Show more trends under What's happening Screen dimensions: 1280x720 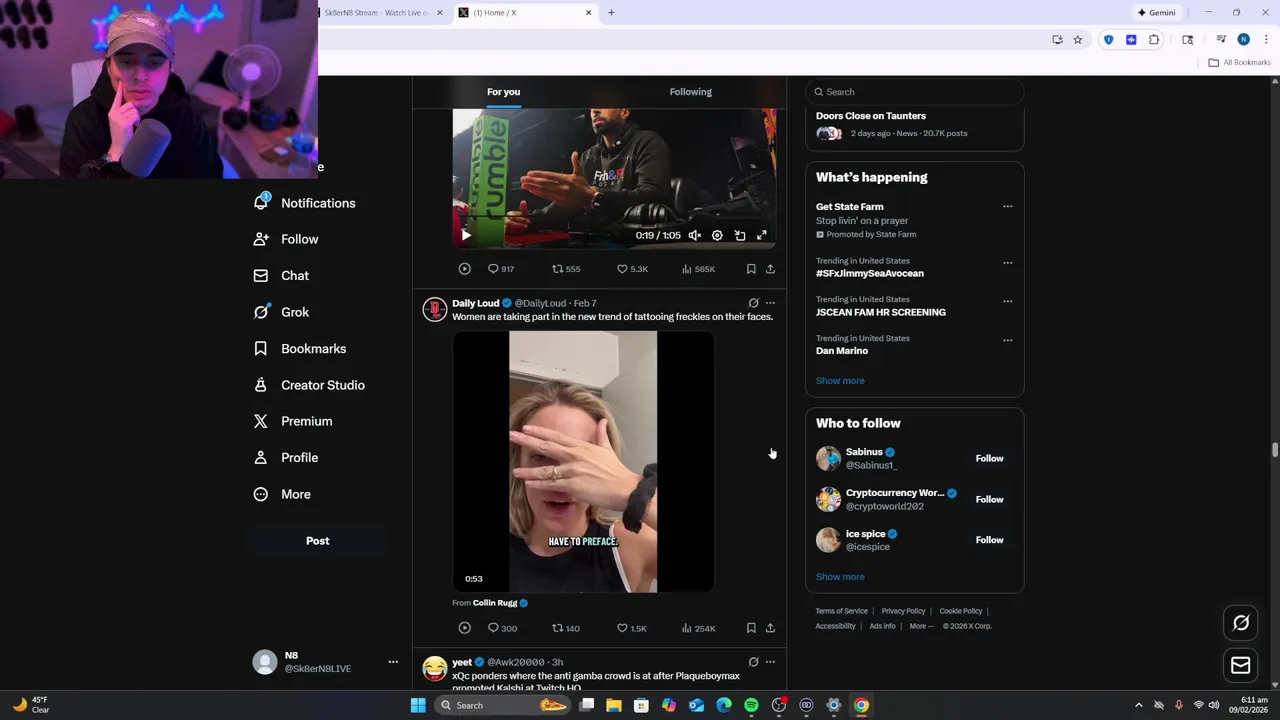[x=840, y=381]
